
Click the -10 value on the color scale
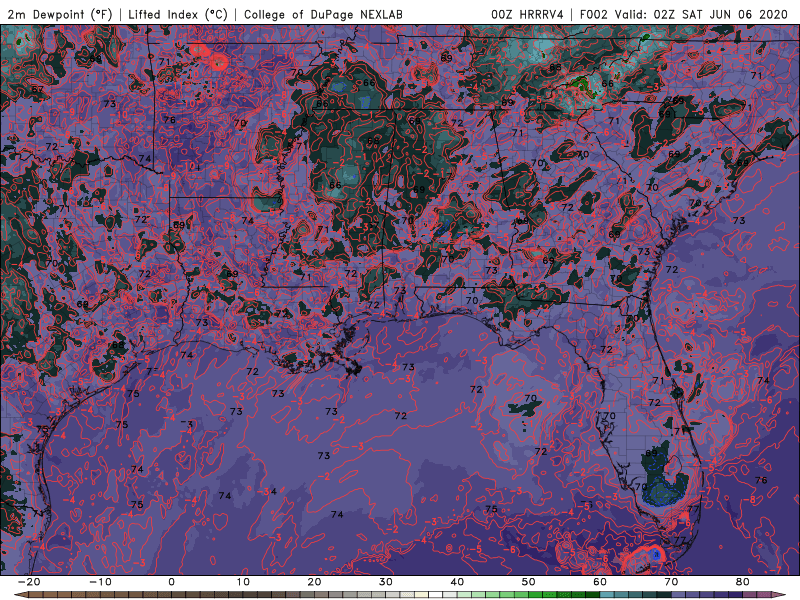coord(100,582)
